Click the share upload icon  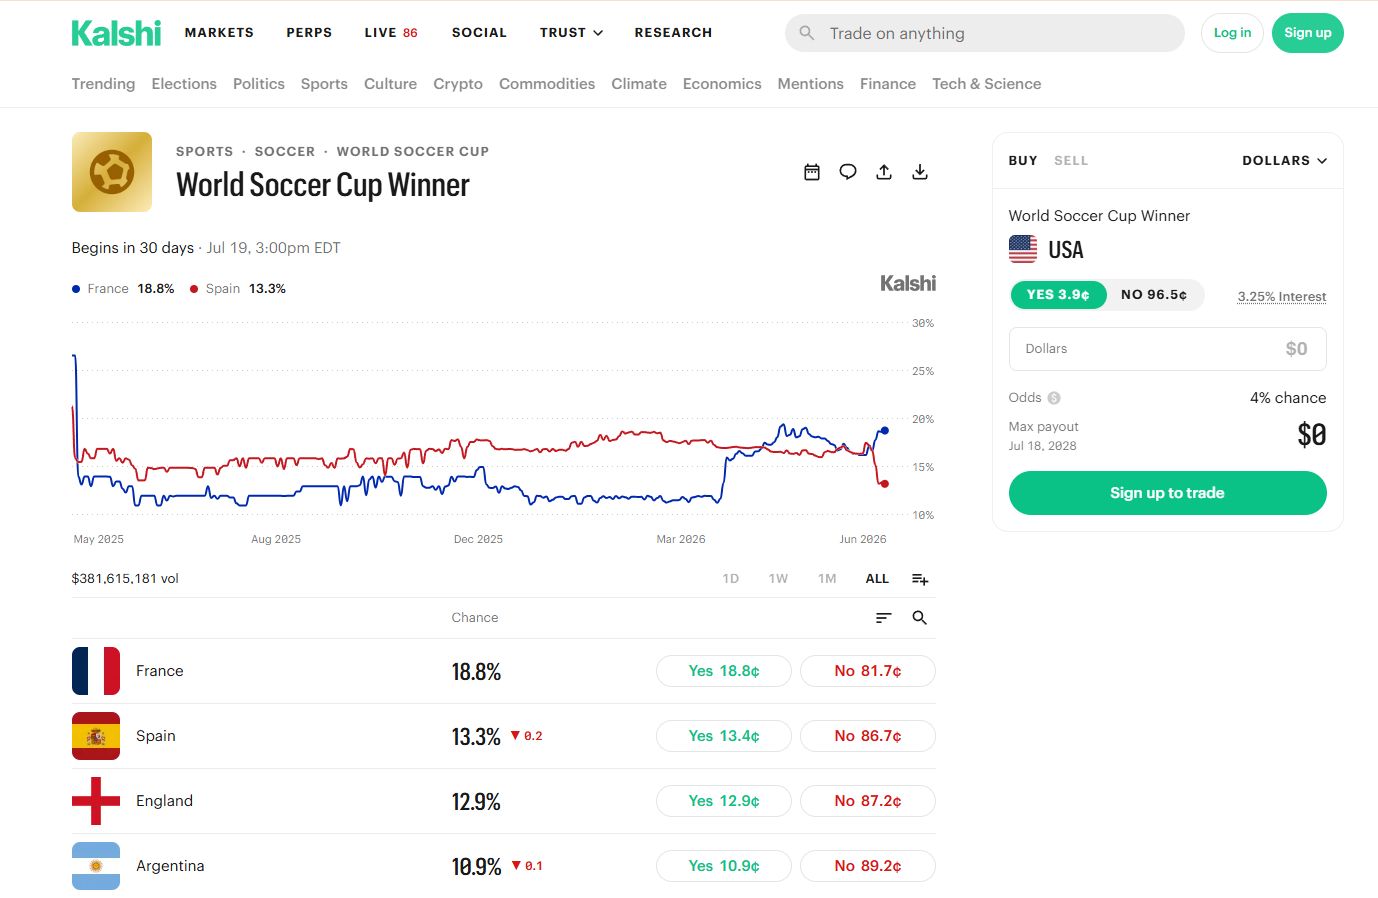click(x=884, y=172)
